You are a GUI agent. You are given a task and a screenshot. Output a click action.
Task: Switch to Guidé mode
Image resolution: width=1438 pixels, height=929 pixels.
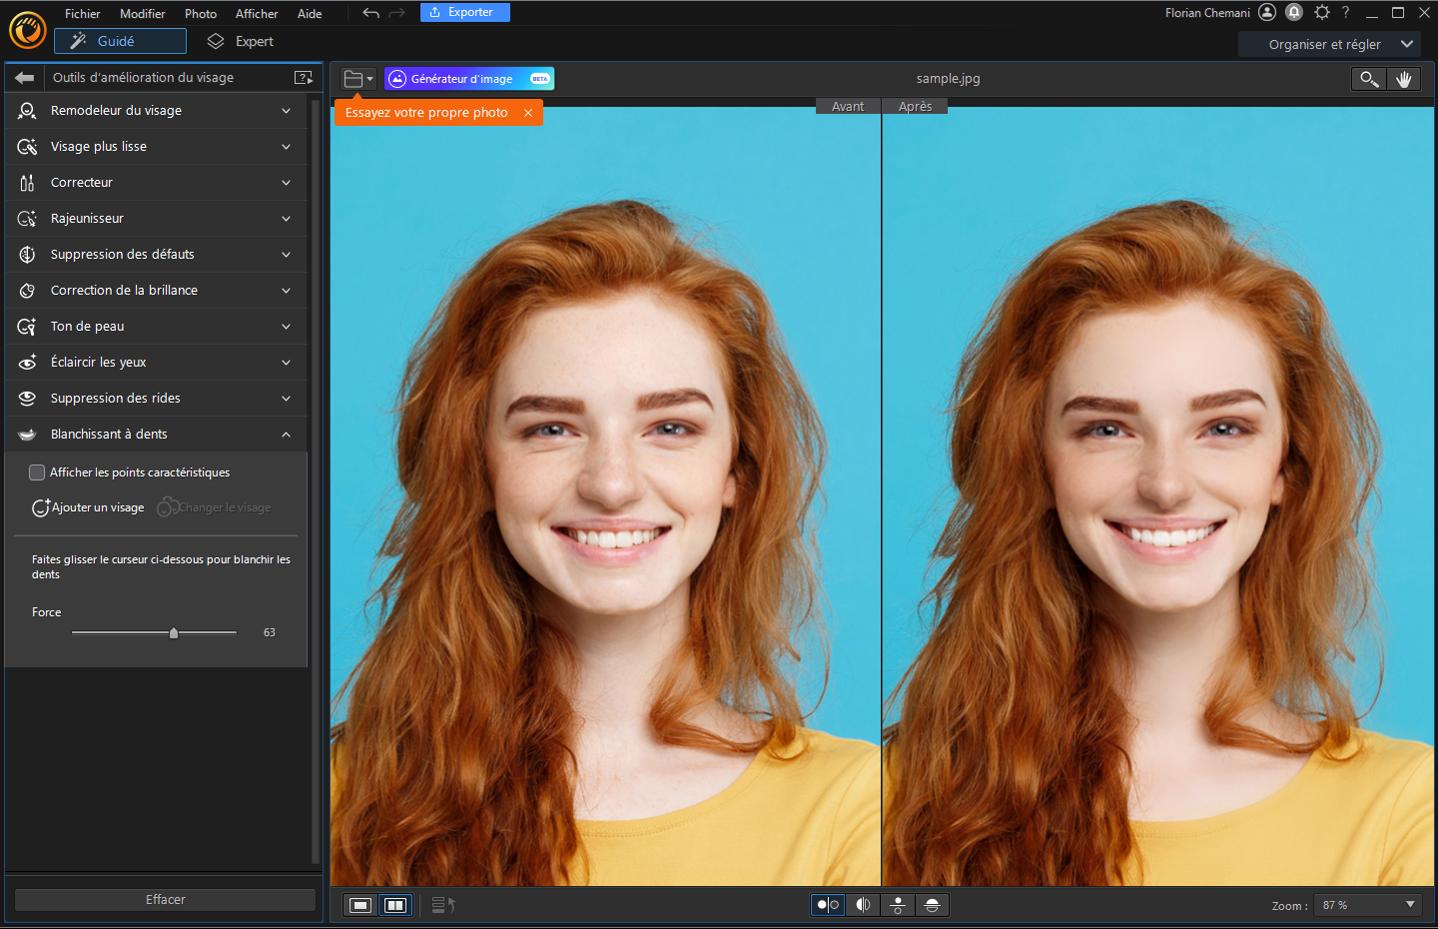(120, 41)
